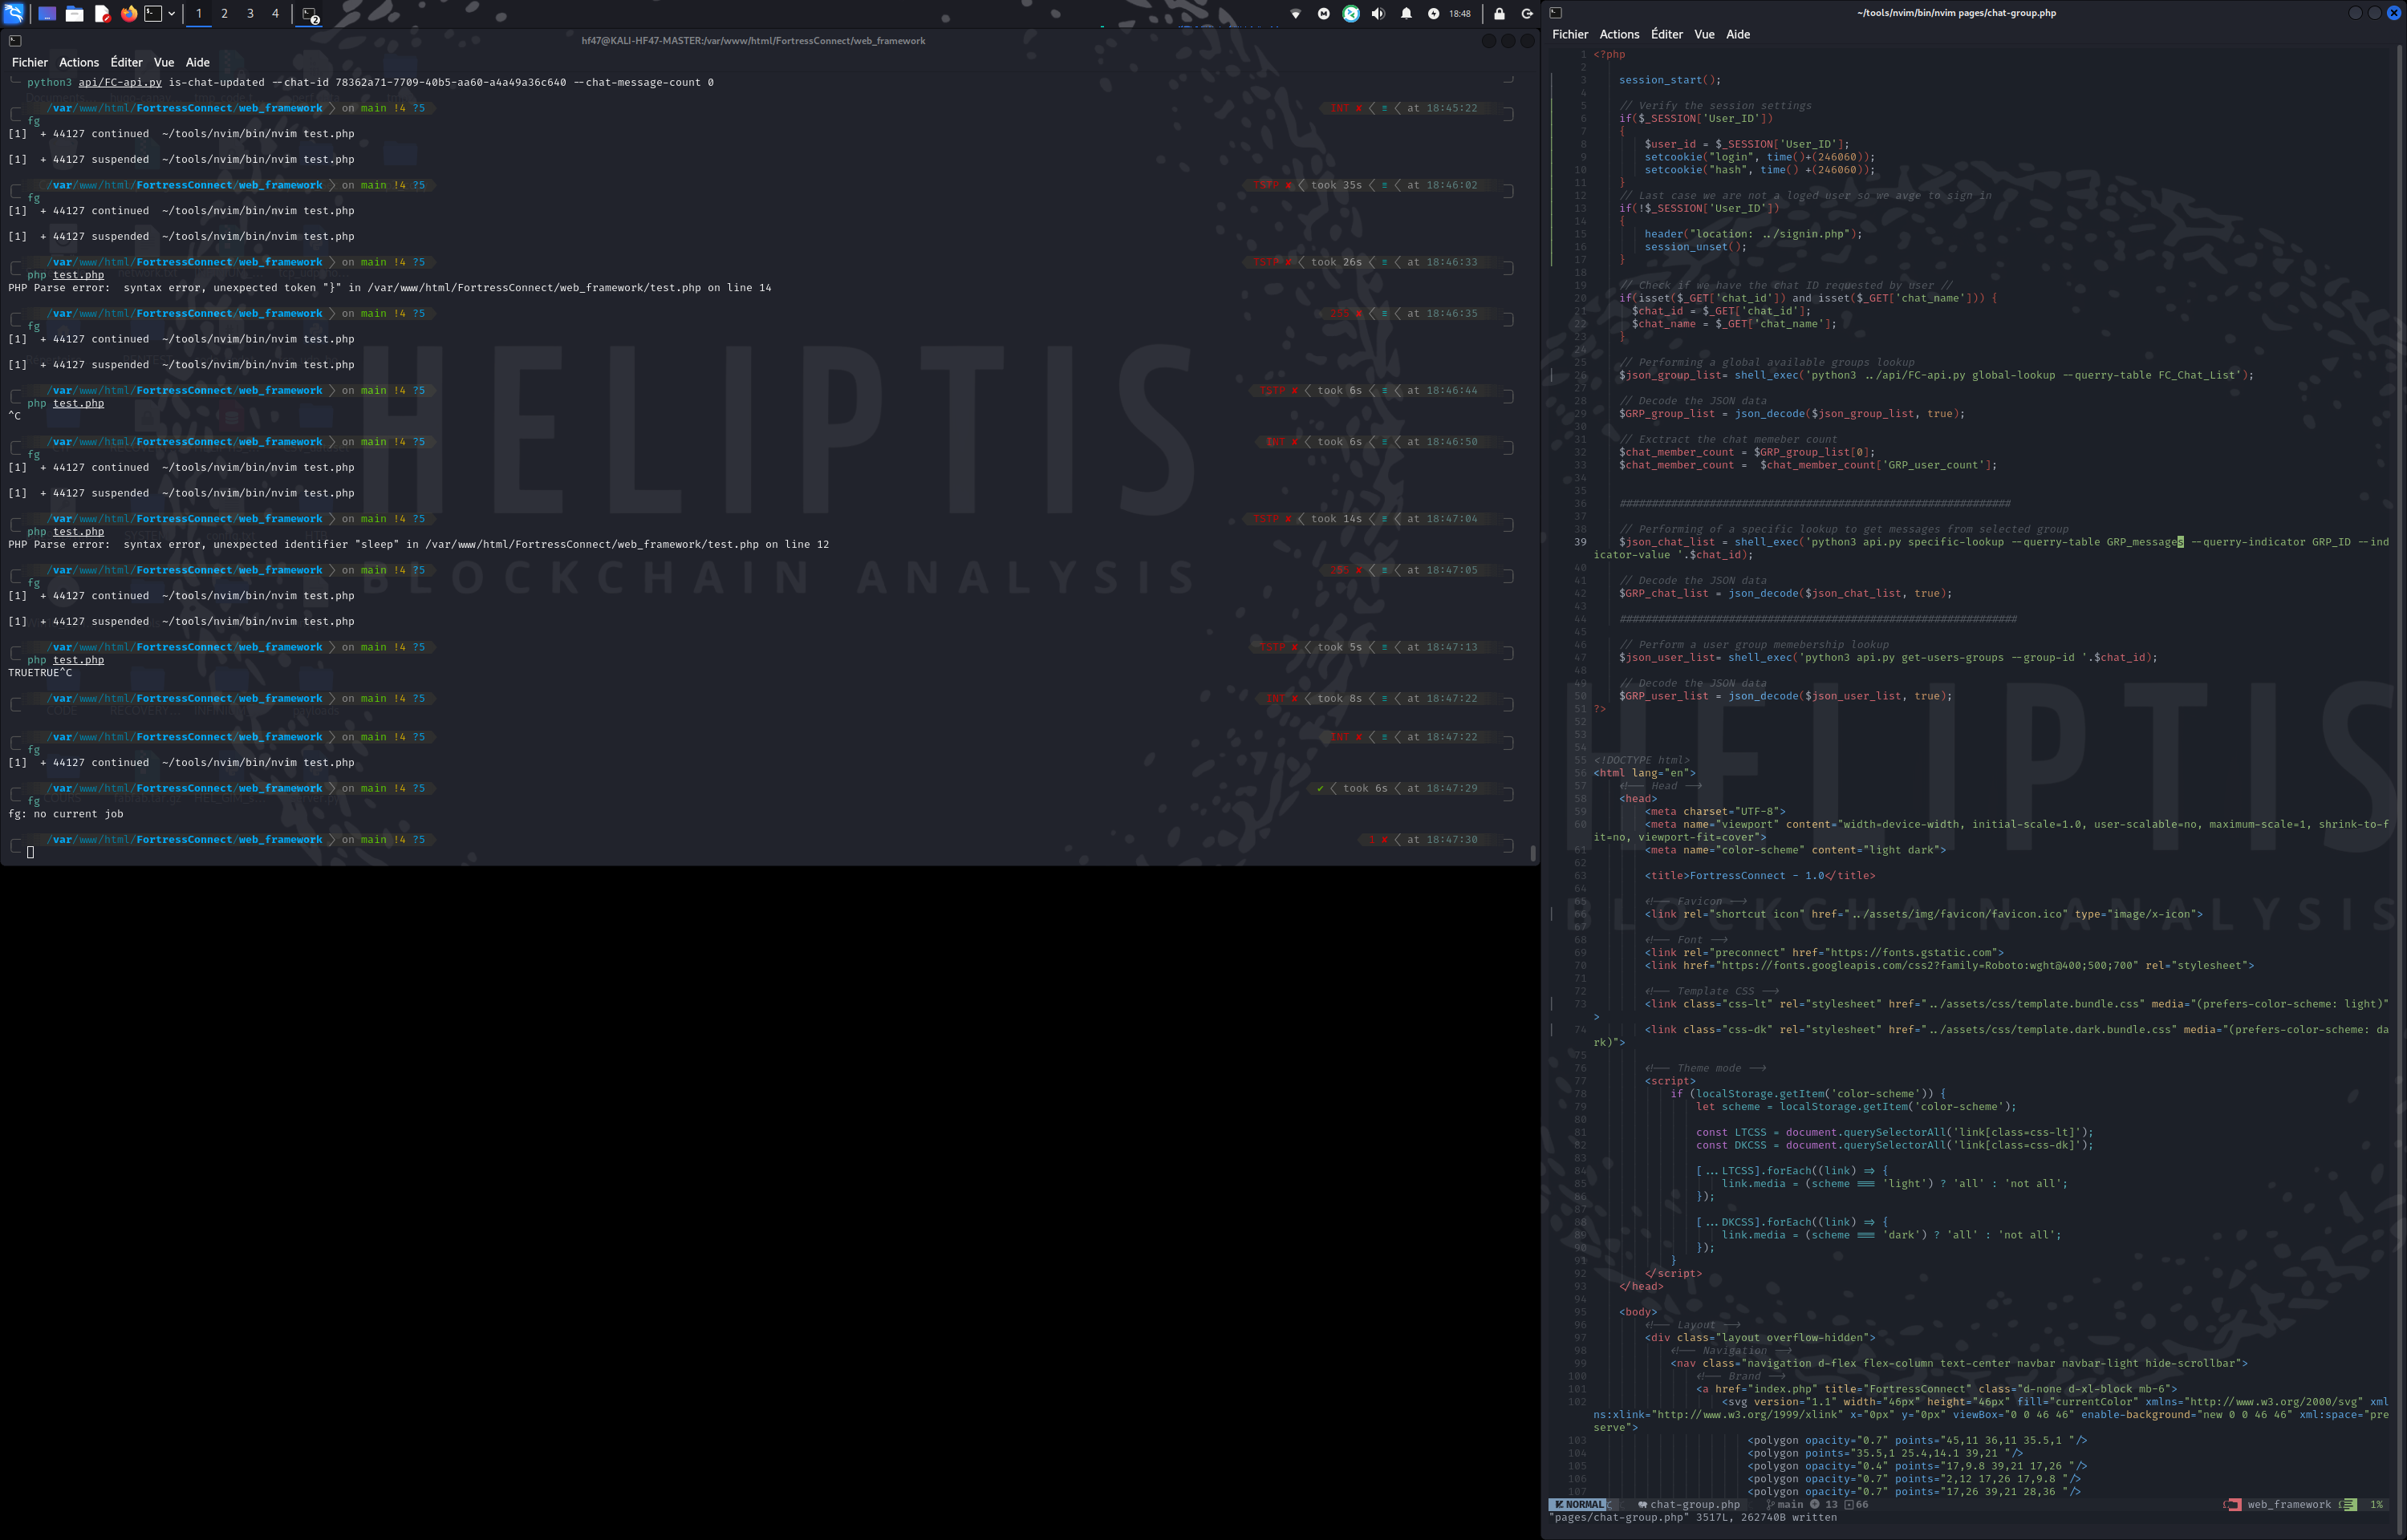Image resolution: width=2407 pixels, height=1540 pixels.
Task: Open Fichier menu in the nvim window
Action: click(1570, 34)
